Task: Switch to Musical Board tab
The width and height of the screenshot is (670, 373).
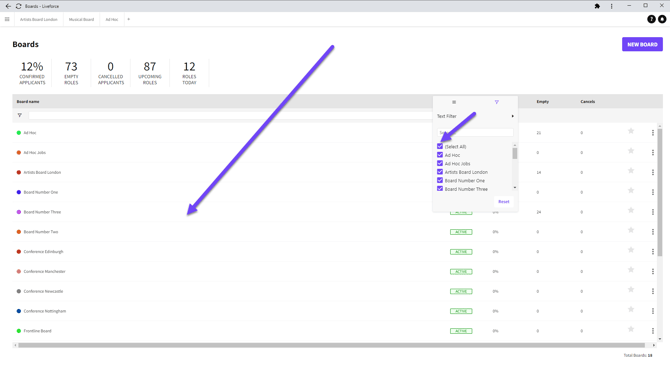Action: pos(81,19)
